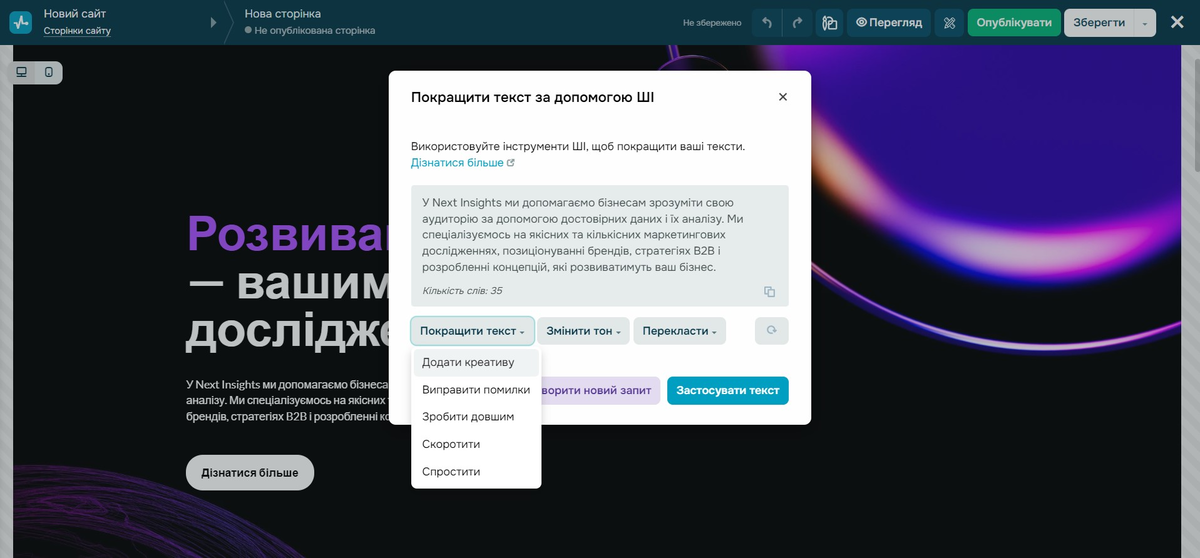Click the Нова сторінка page title
The height and width of the screenshot is (558, 1200).
[x=283, y=14]
